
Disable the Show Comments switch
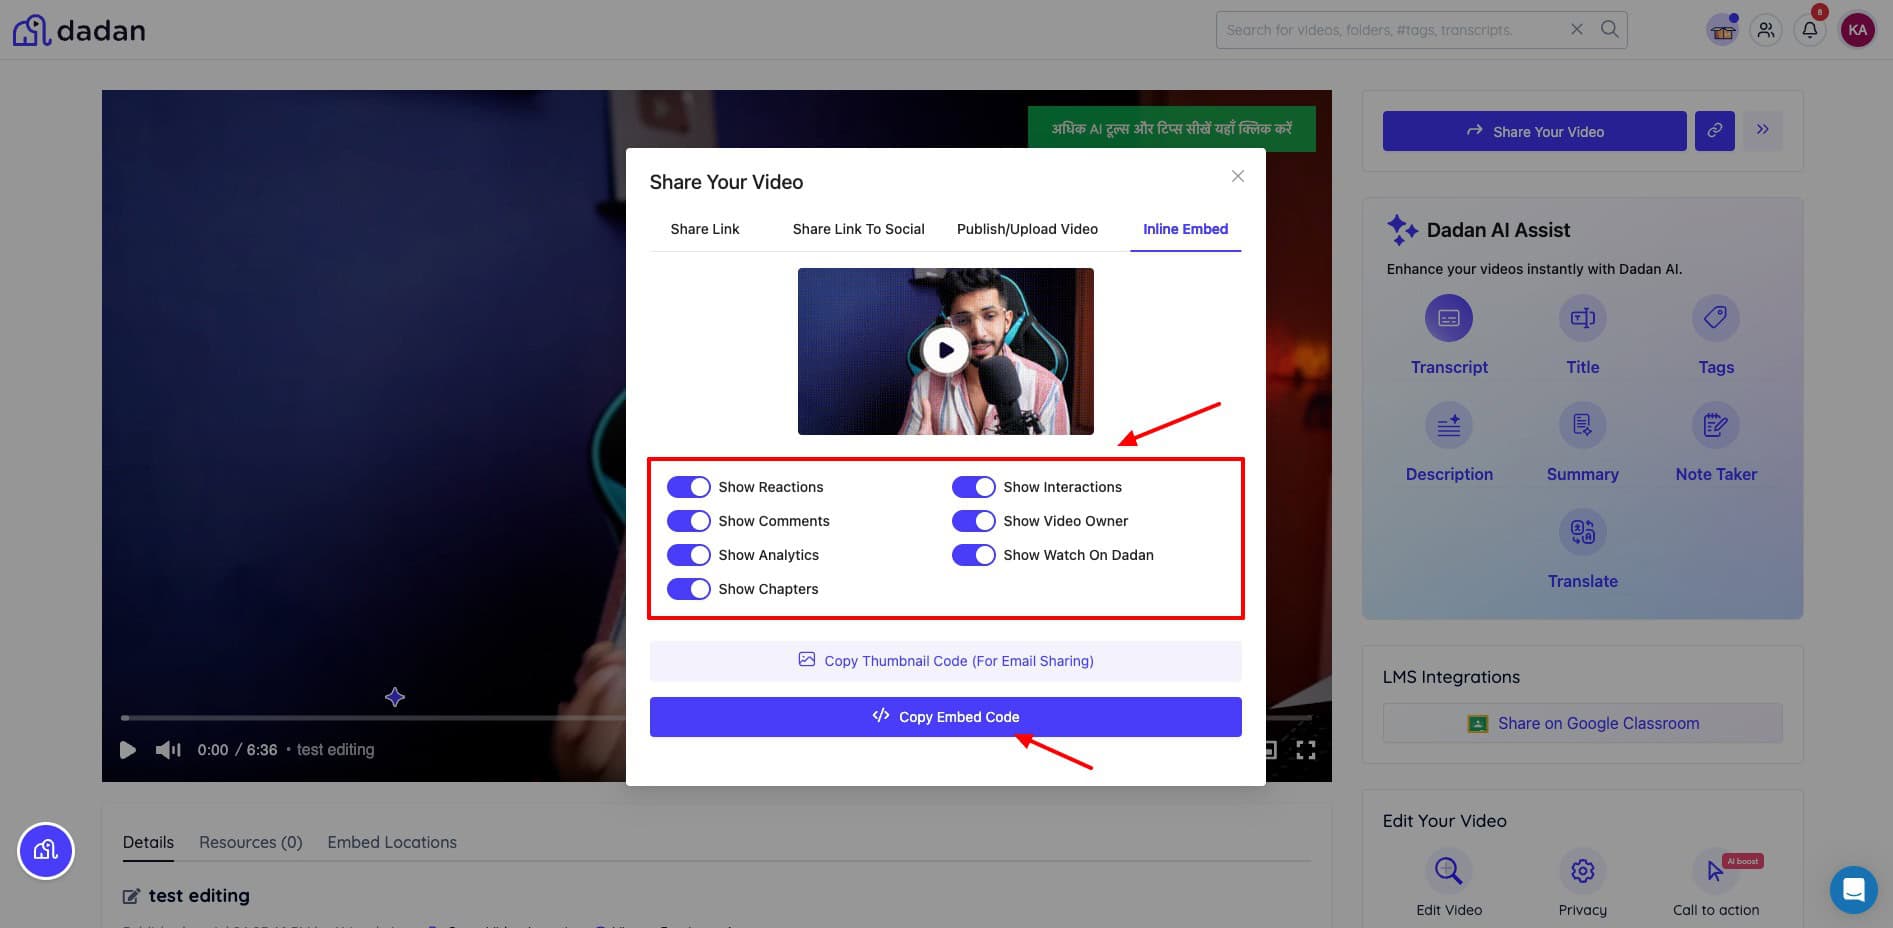click(689, 521)
